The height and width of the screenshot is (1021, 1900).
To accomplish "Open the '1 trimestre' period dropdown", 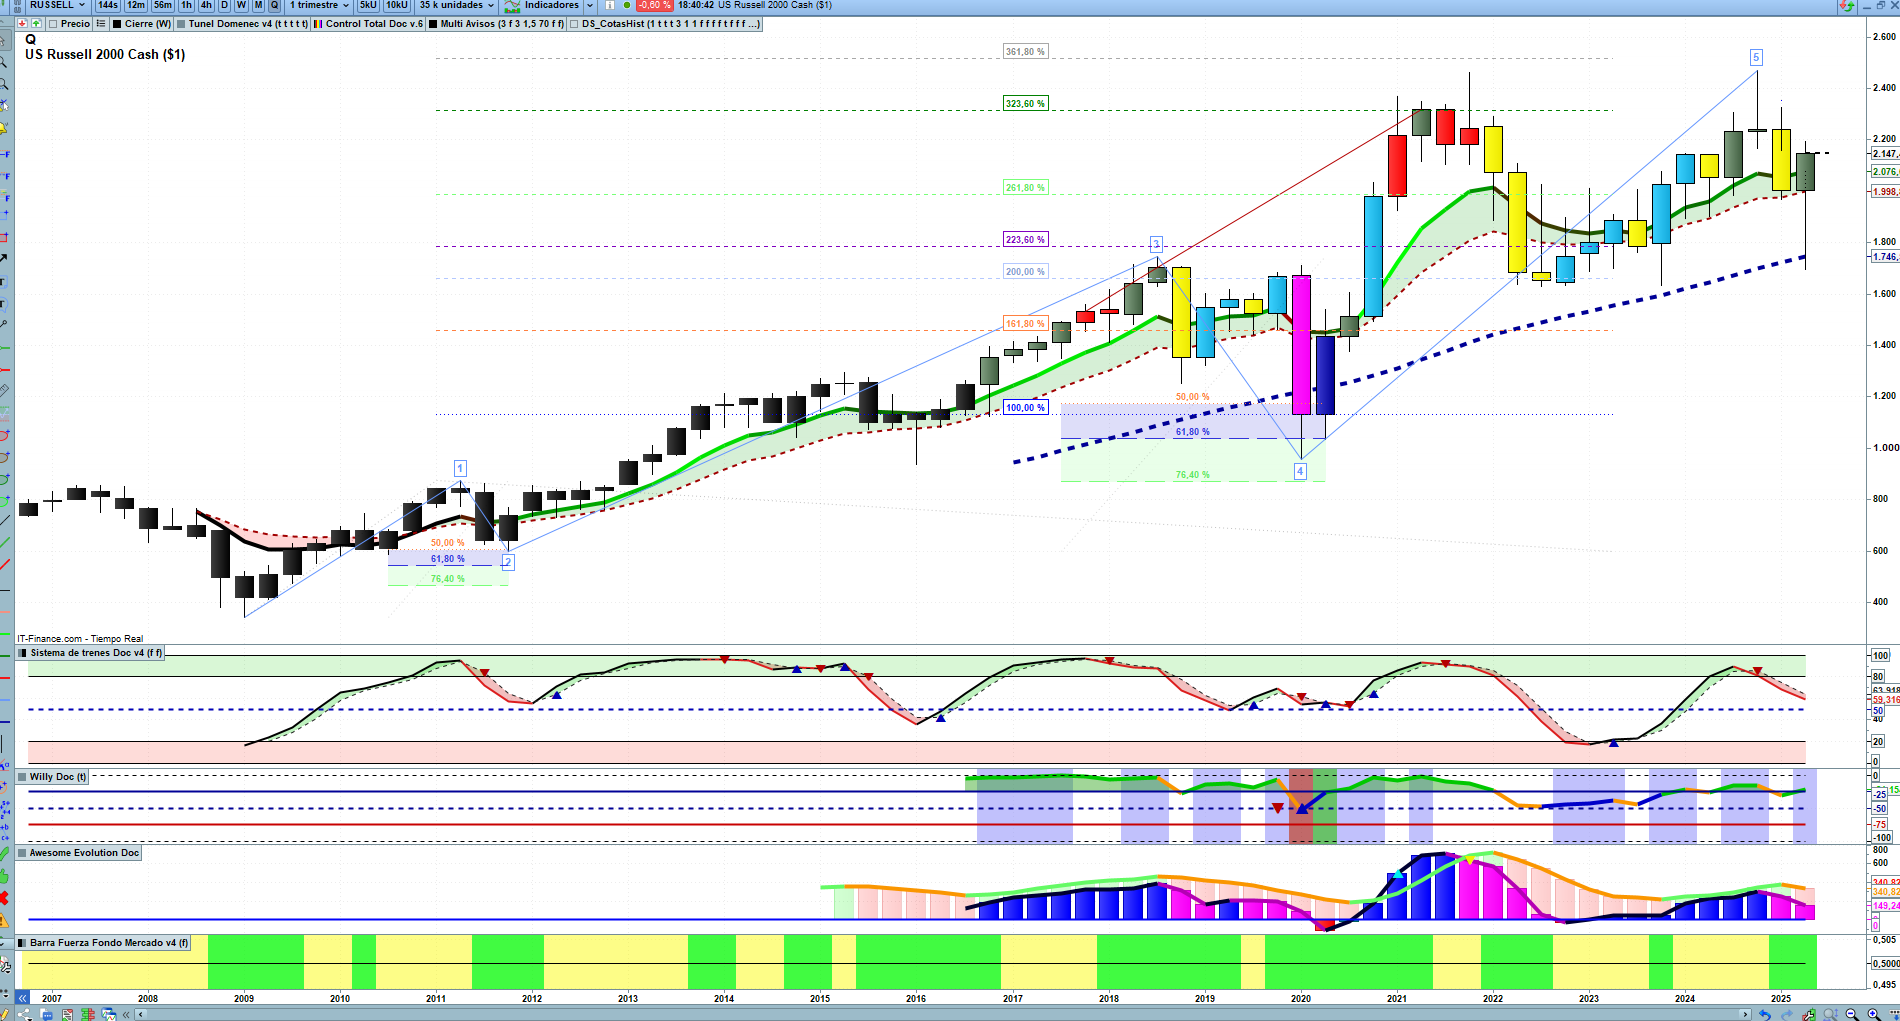I will [x=319, y=5].
